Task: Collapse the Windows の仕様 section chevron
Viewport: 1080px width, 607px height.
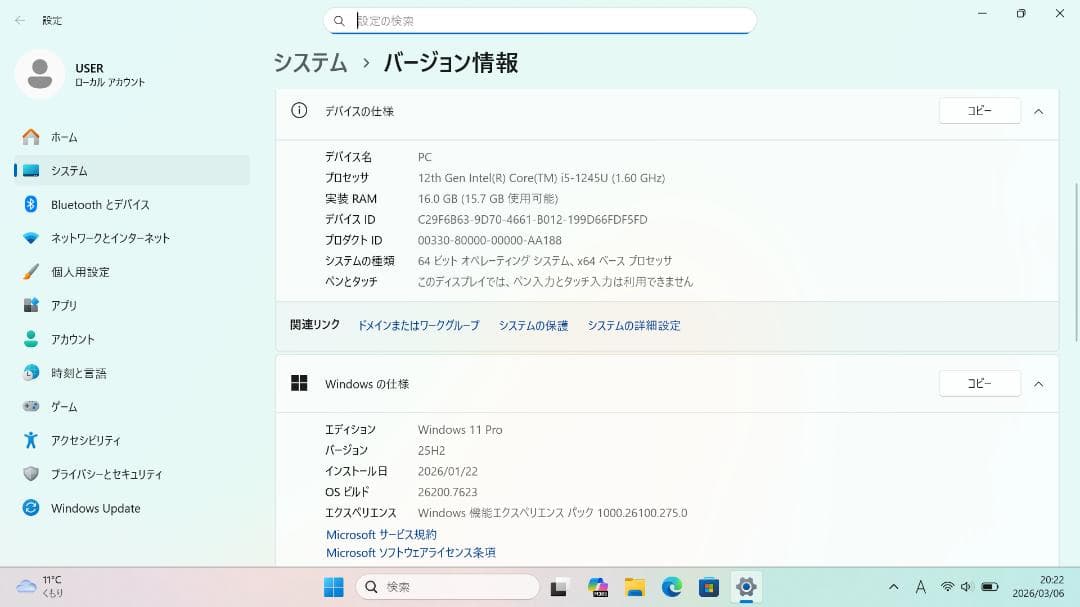Action: pyautogui.click(x=1038, y=383)
